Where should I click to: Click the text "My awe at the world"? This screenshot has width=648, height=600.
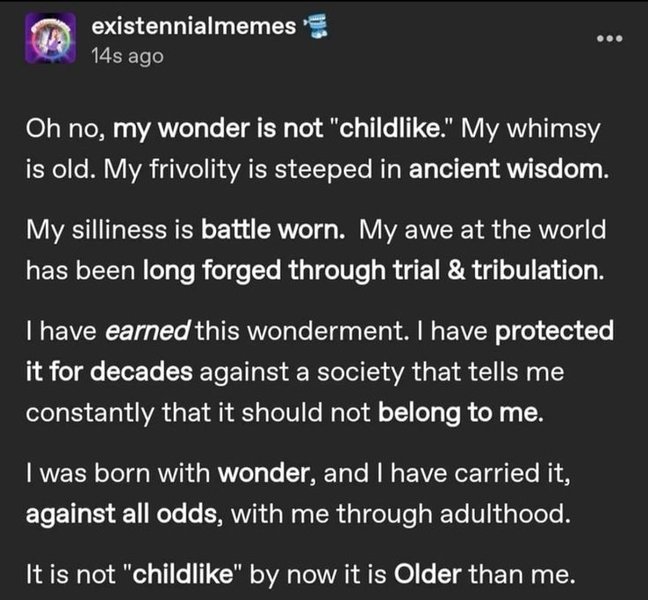point(482,230)
